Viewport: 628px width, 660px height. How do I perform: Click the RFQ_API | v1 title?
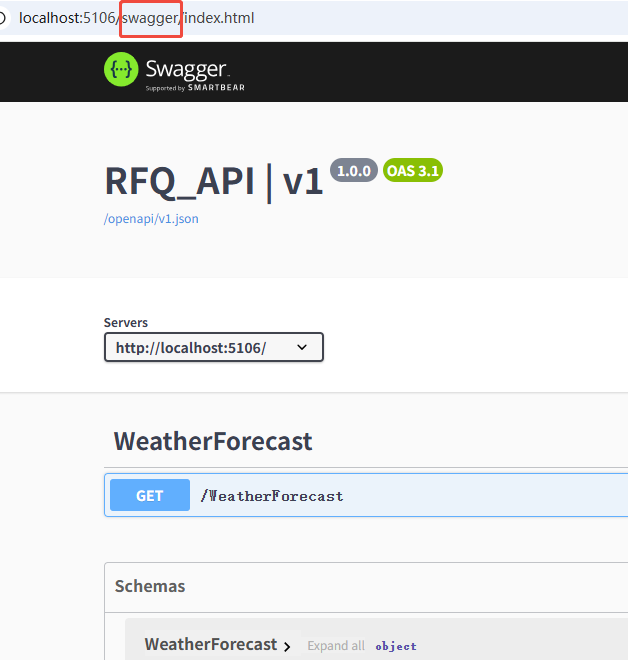tap(214, 181)
